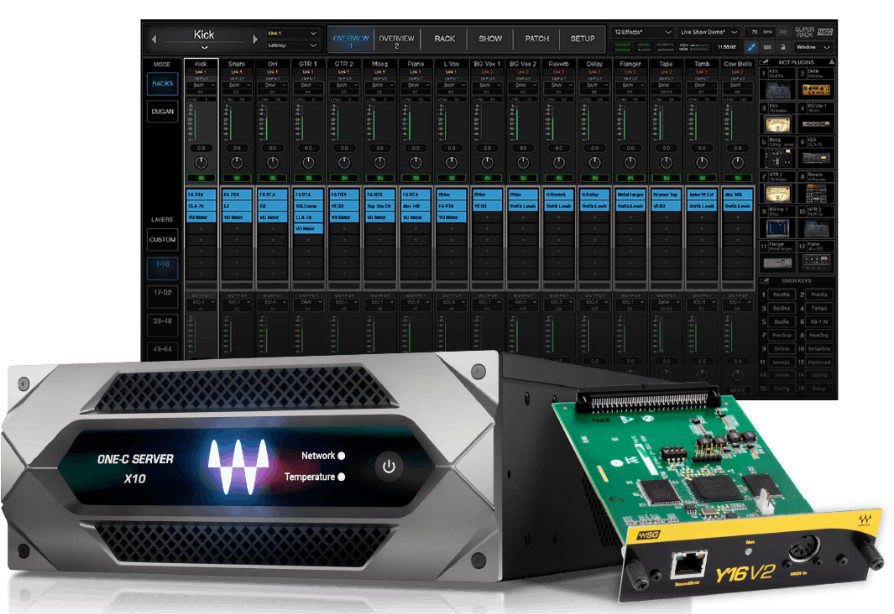Viewport: 894px width, 614px height.
Task: Toggle IN button on GTR 1 rack
Action: 308,178
